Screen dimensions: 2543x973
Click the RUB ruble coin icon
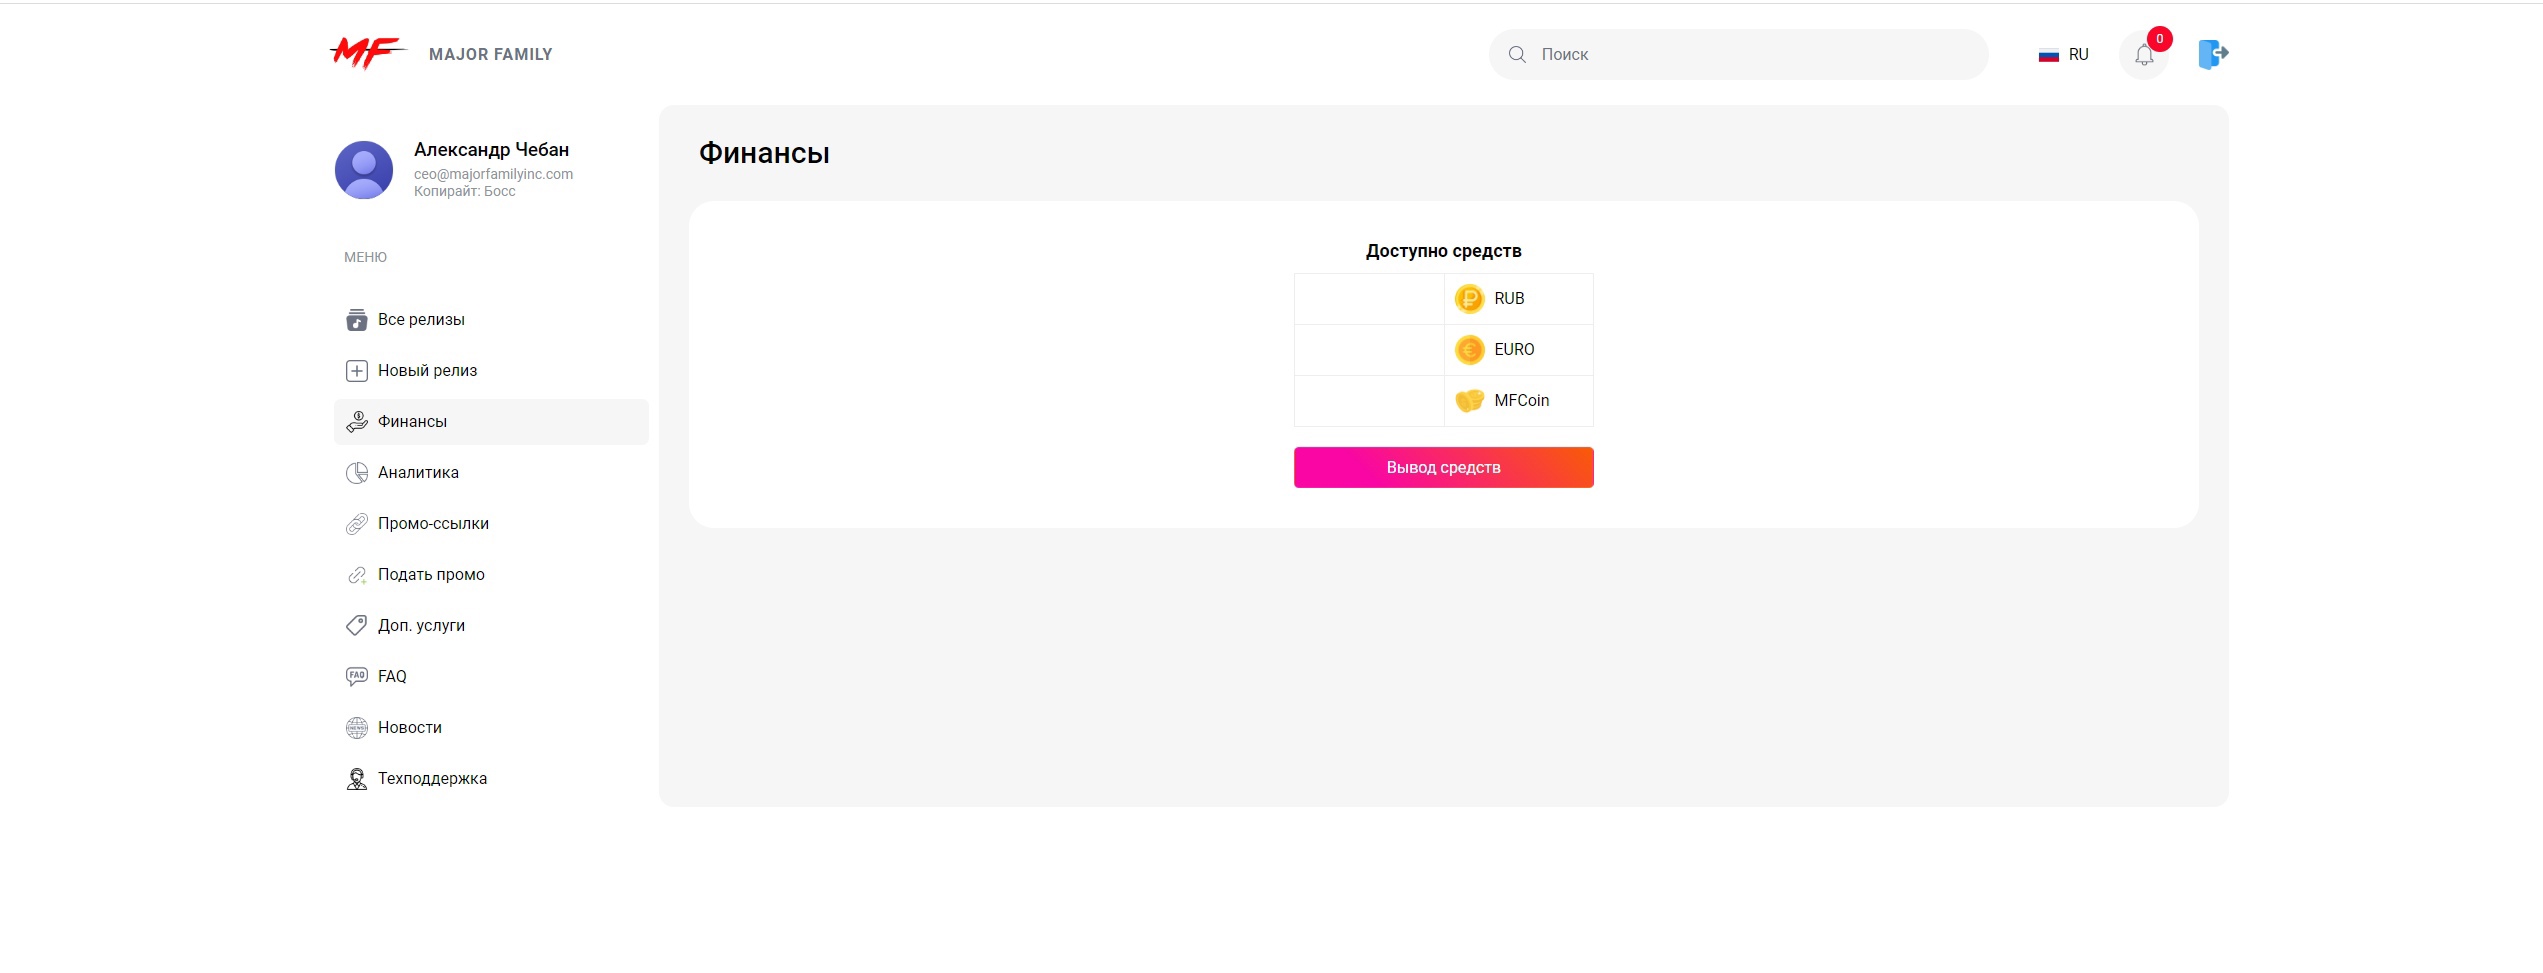tap(1469, 299)
